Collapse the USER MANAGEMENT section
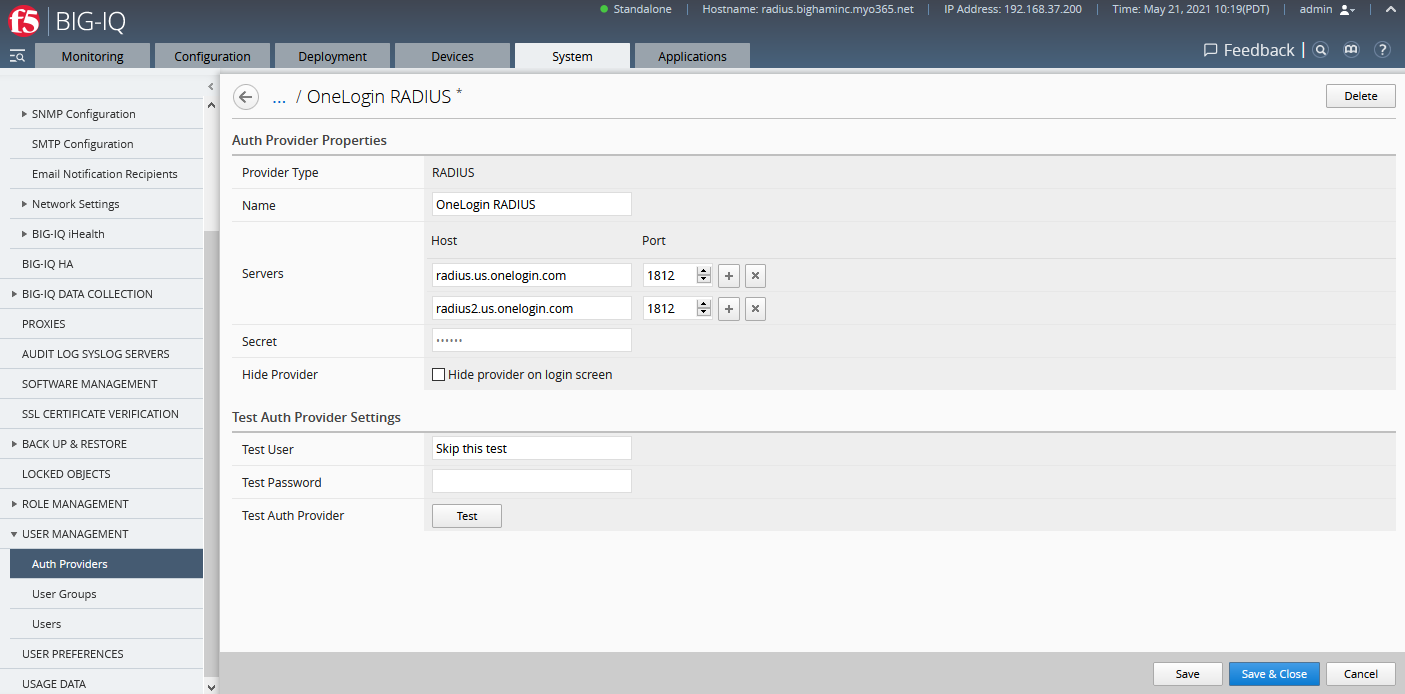The image size is (1405, 694). [x=13, y=534]
